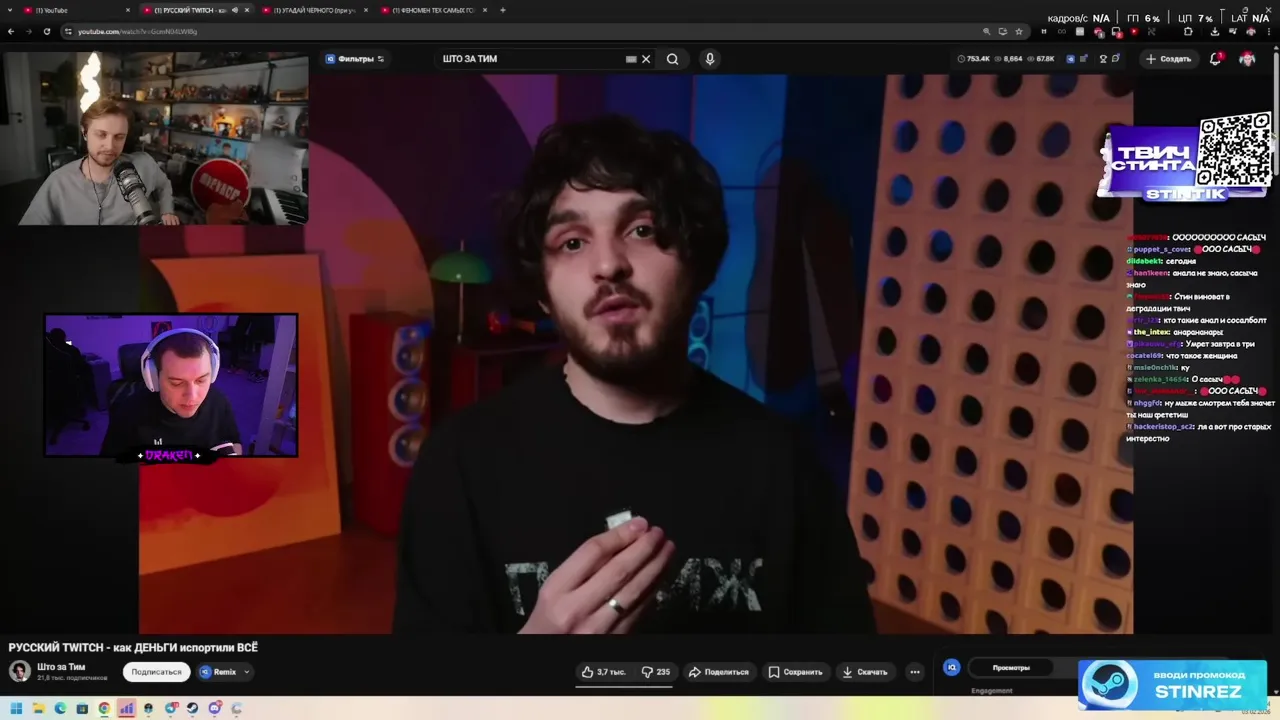Like the video with thumbs up
The width and height of the screenshot is (1280, 720).
coord(603,672)
